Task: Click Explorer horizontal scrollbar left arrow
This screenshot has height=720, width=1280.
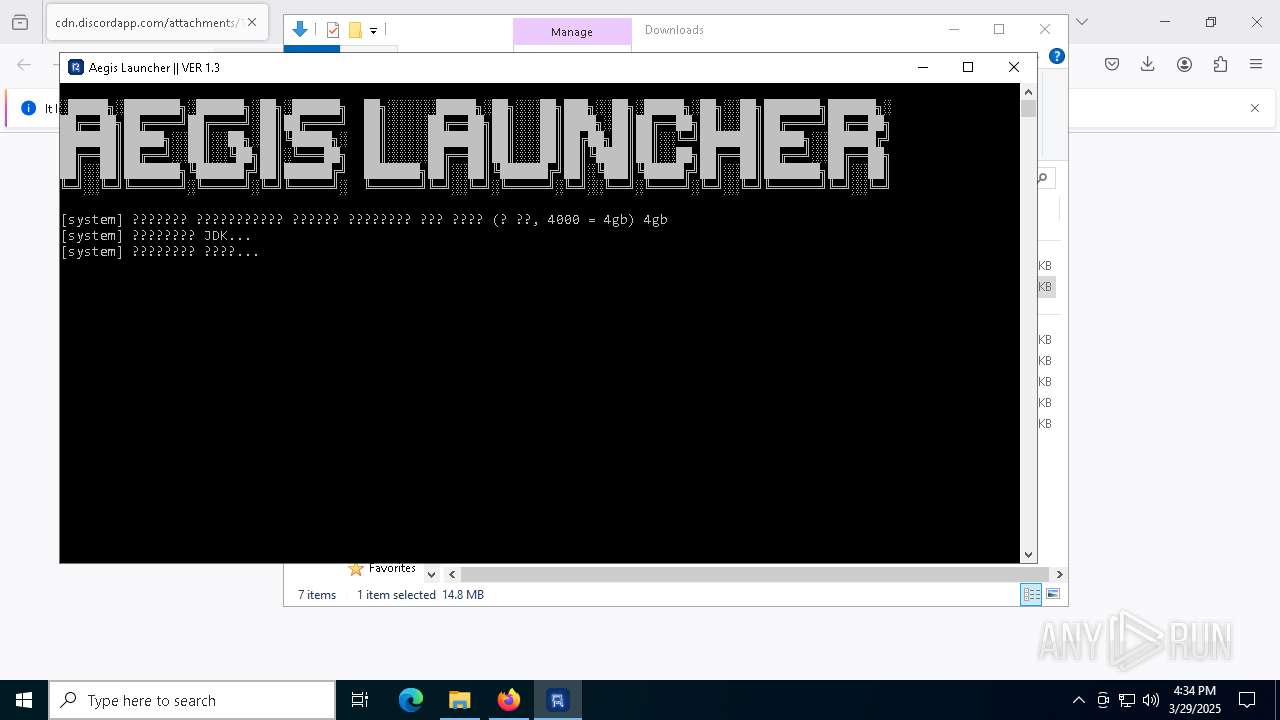Action: click(x=452, y=574)
